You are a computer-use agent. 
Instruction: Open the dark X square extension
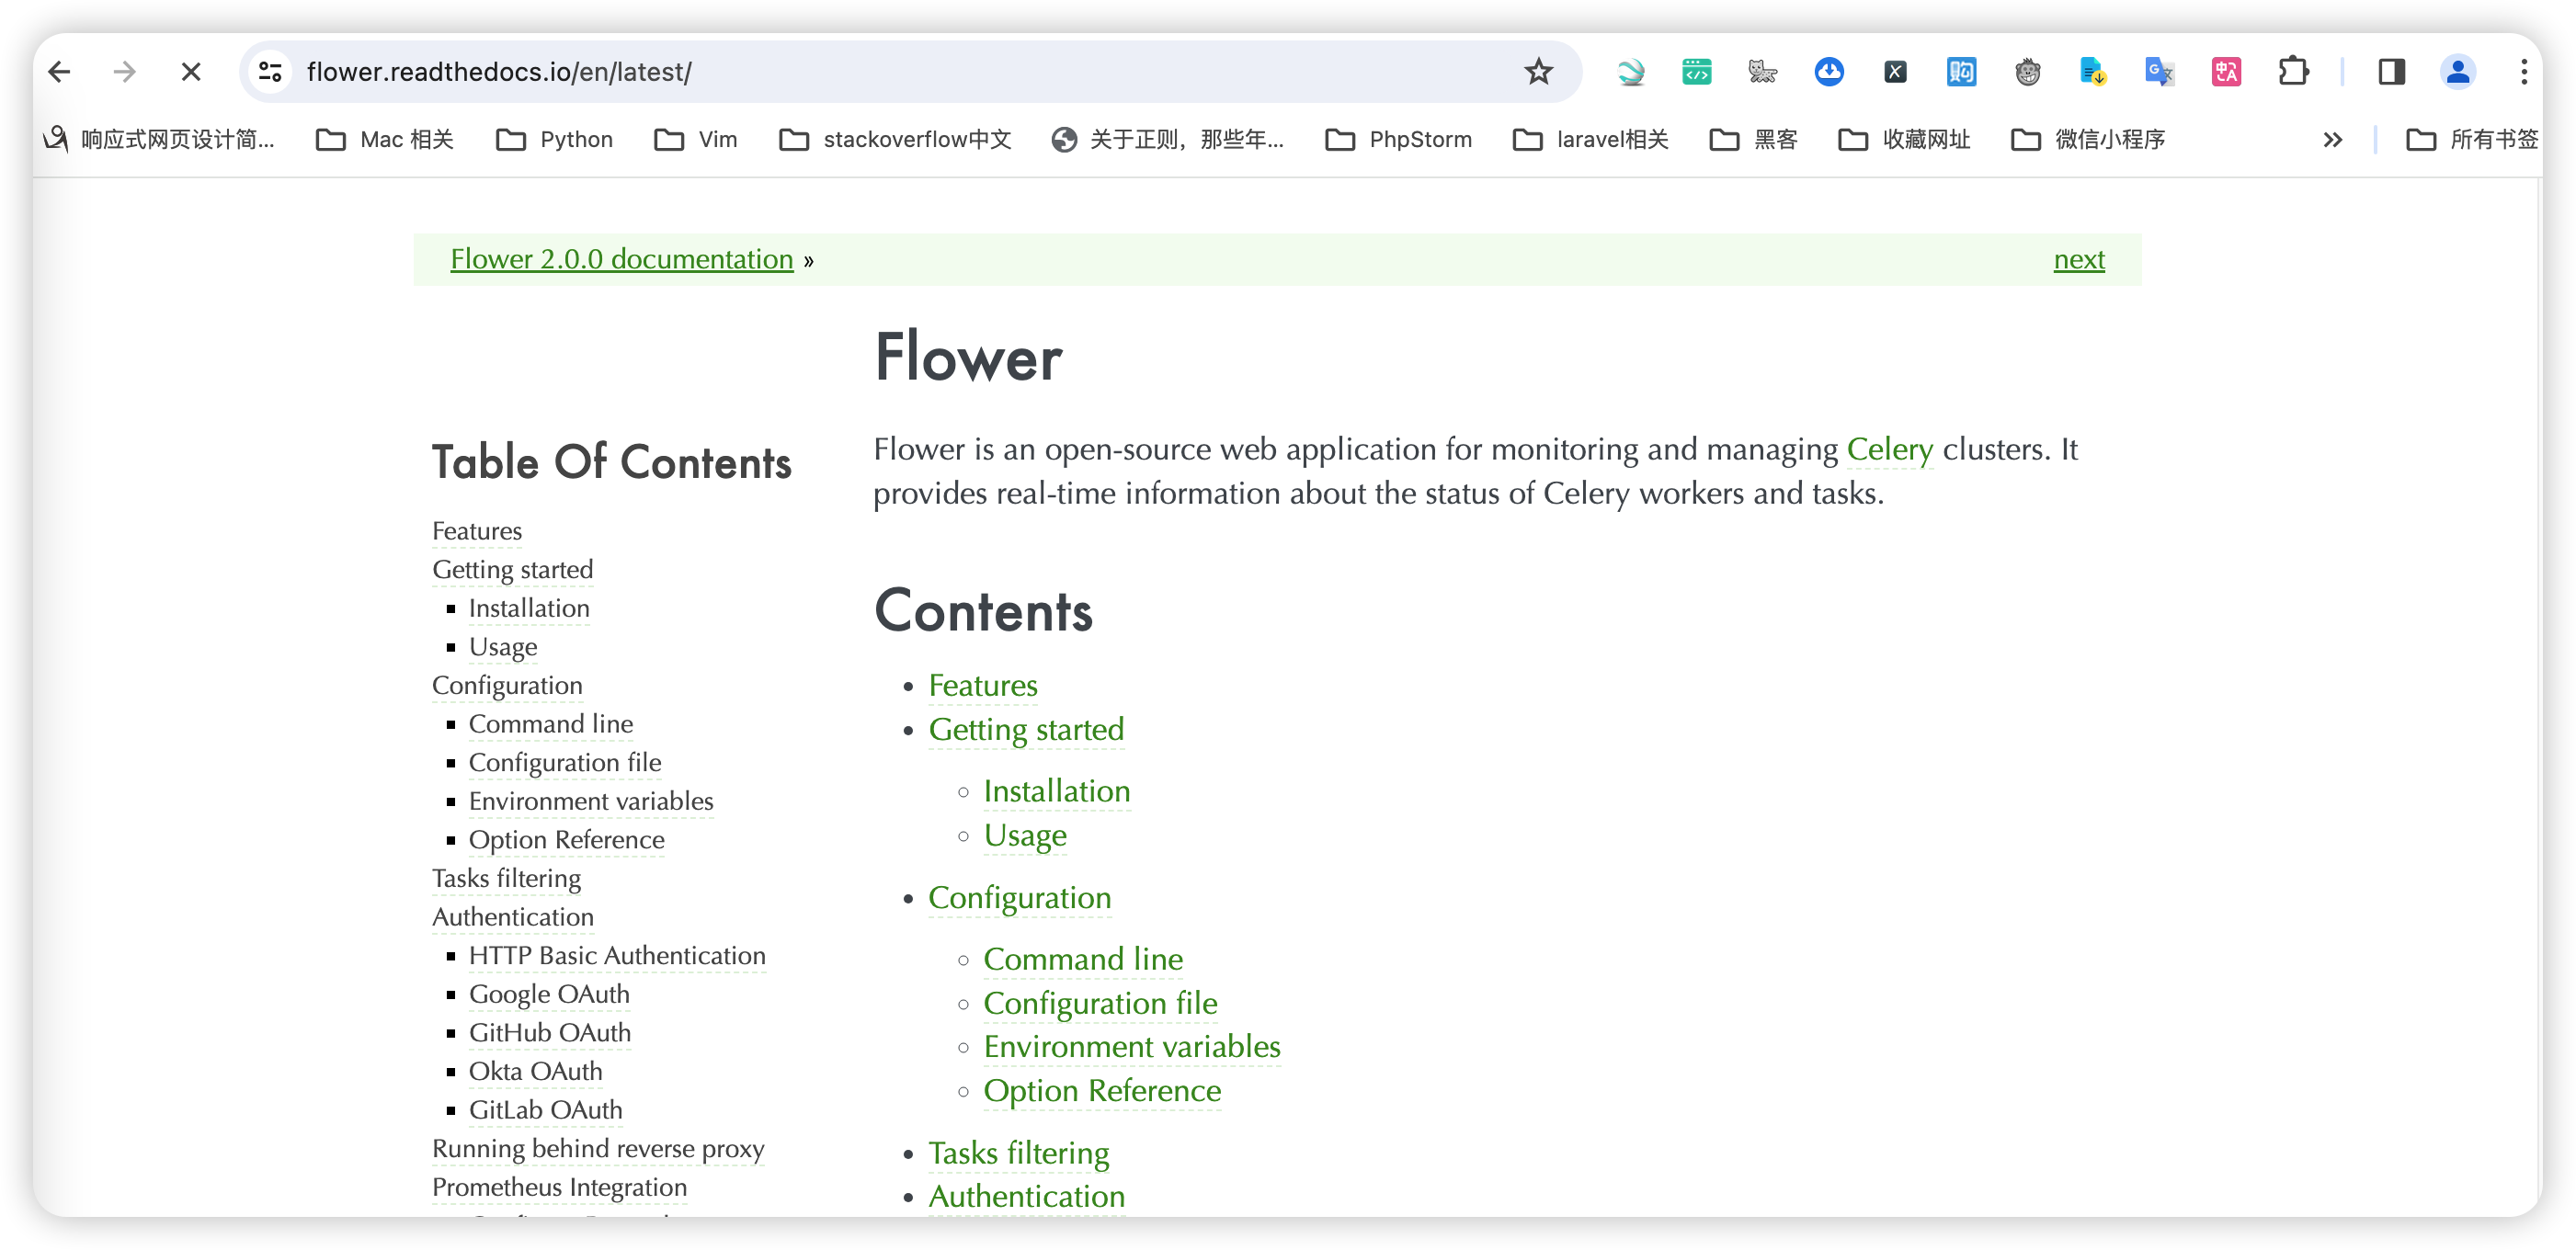point(1895,72)
